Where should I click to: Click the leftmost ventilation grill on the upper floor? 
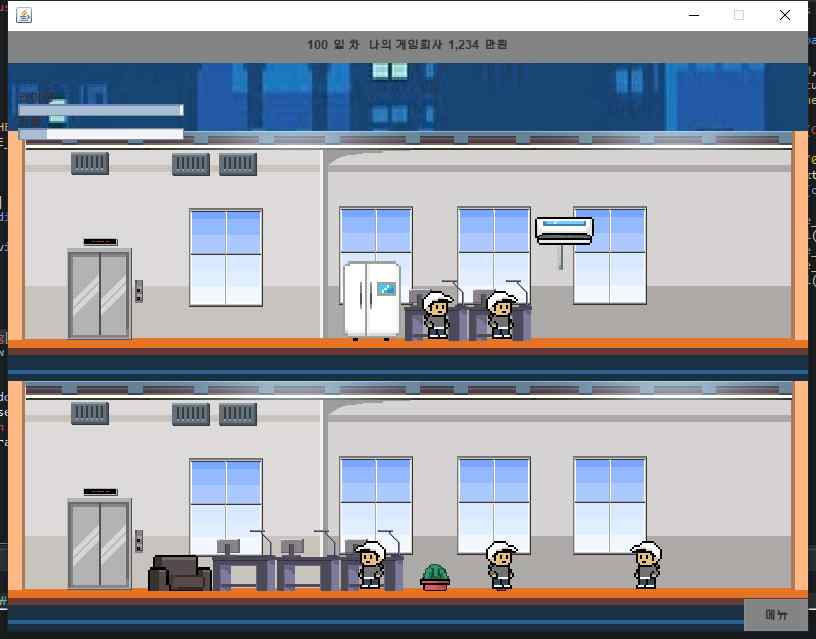90,161
